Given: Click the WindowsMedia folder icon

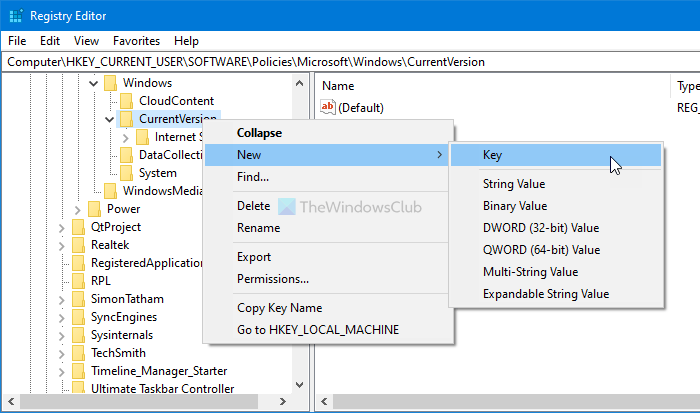Looking at the screenshot, I should tap(111, 191).
